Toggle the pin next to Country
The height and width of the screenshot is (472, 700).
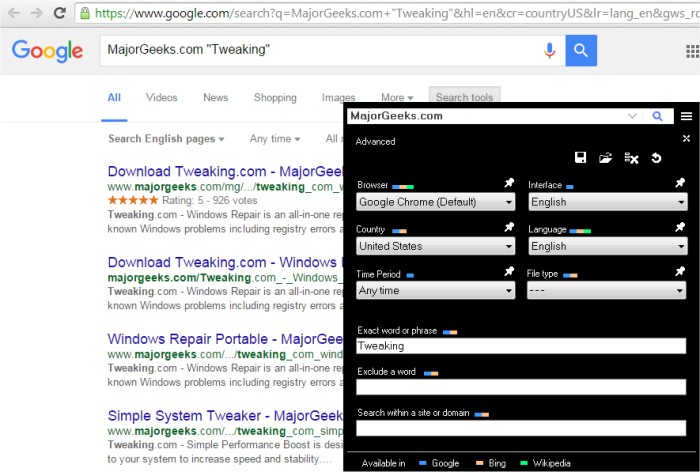pyautogui.click(x=509, y=227)
